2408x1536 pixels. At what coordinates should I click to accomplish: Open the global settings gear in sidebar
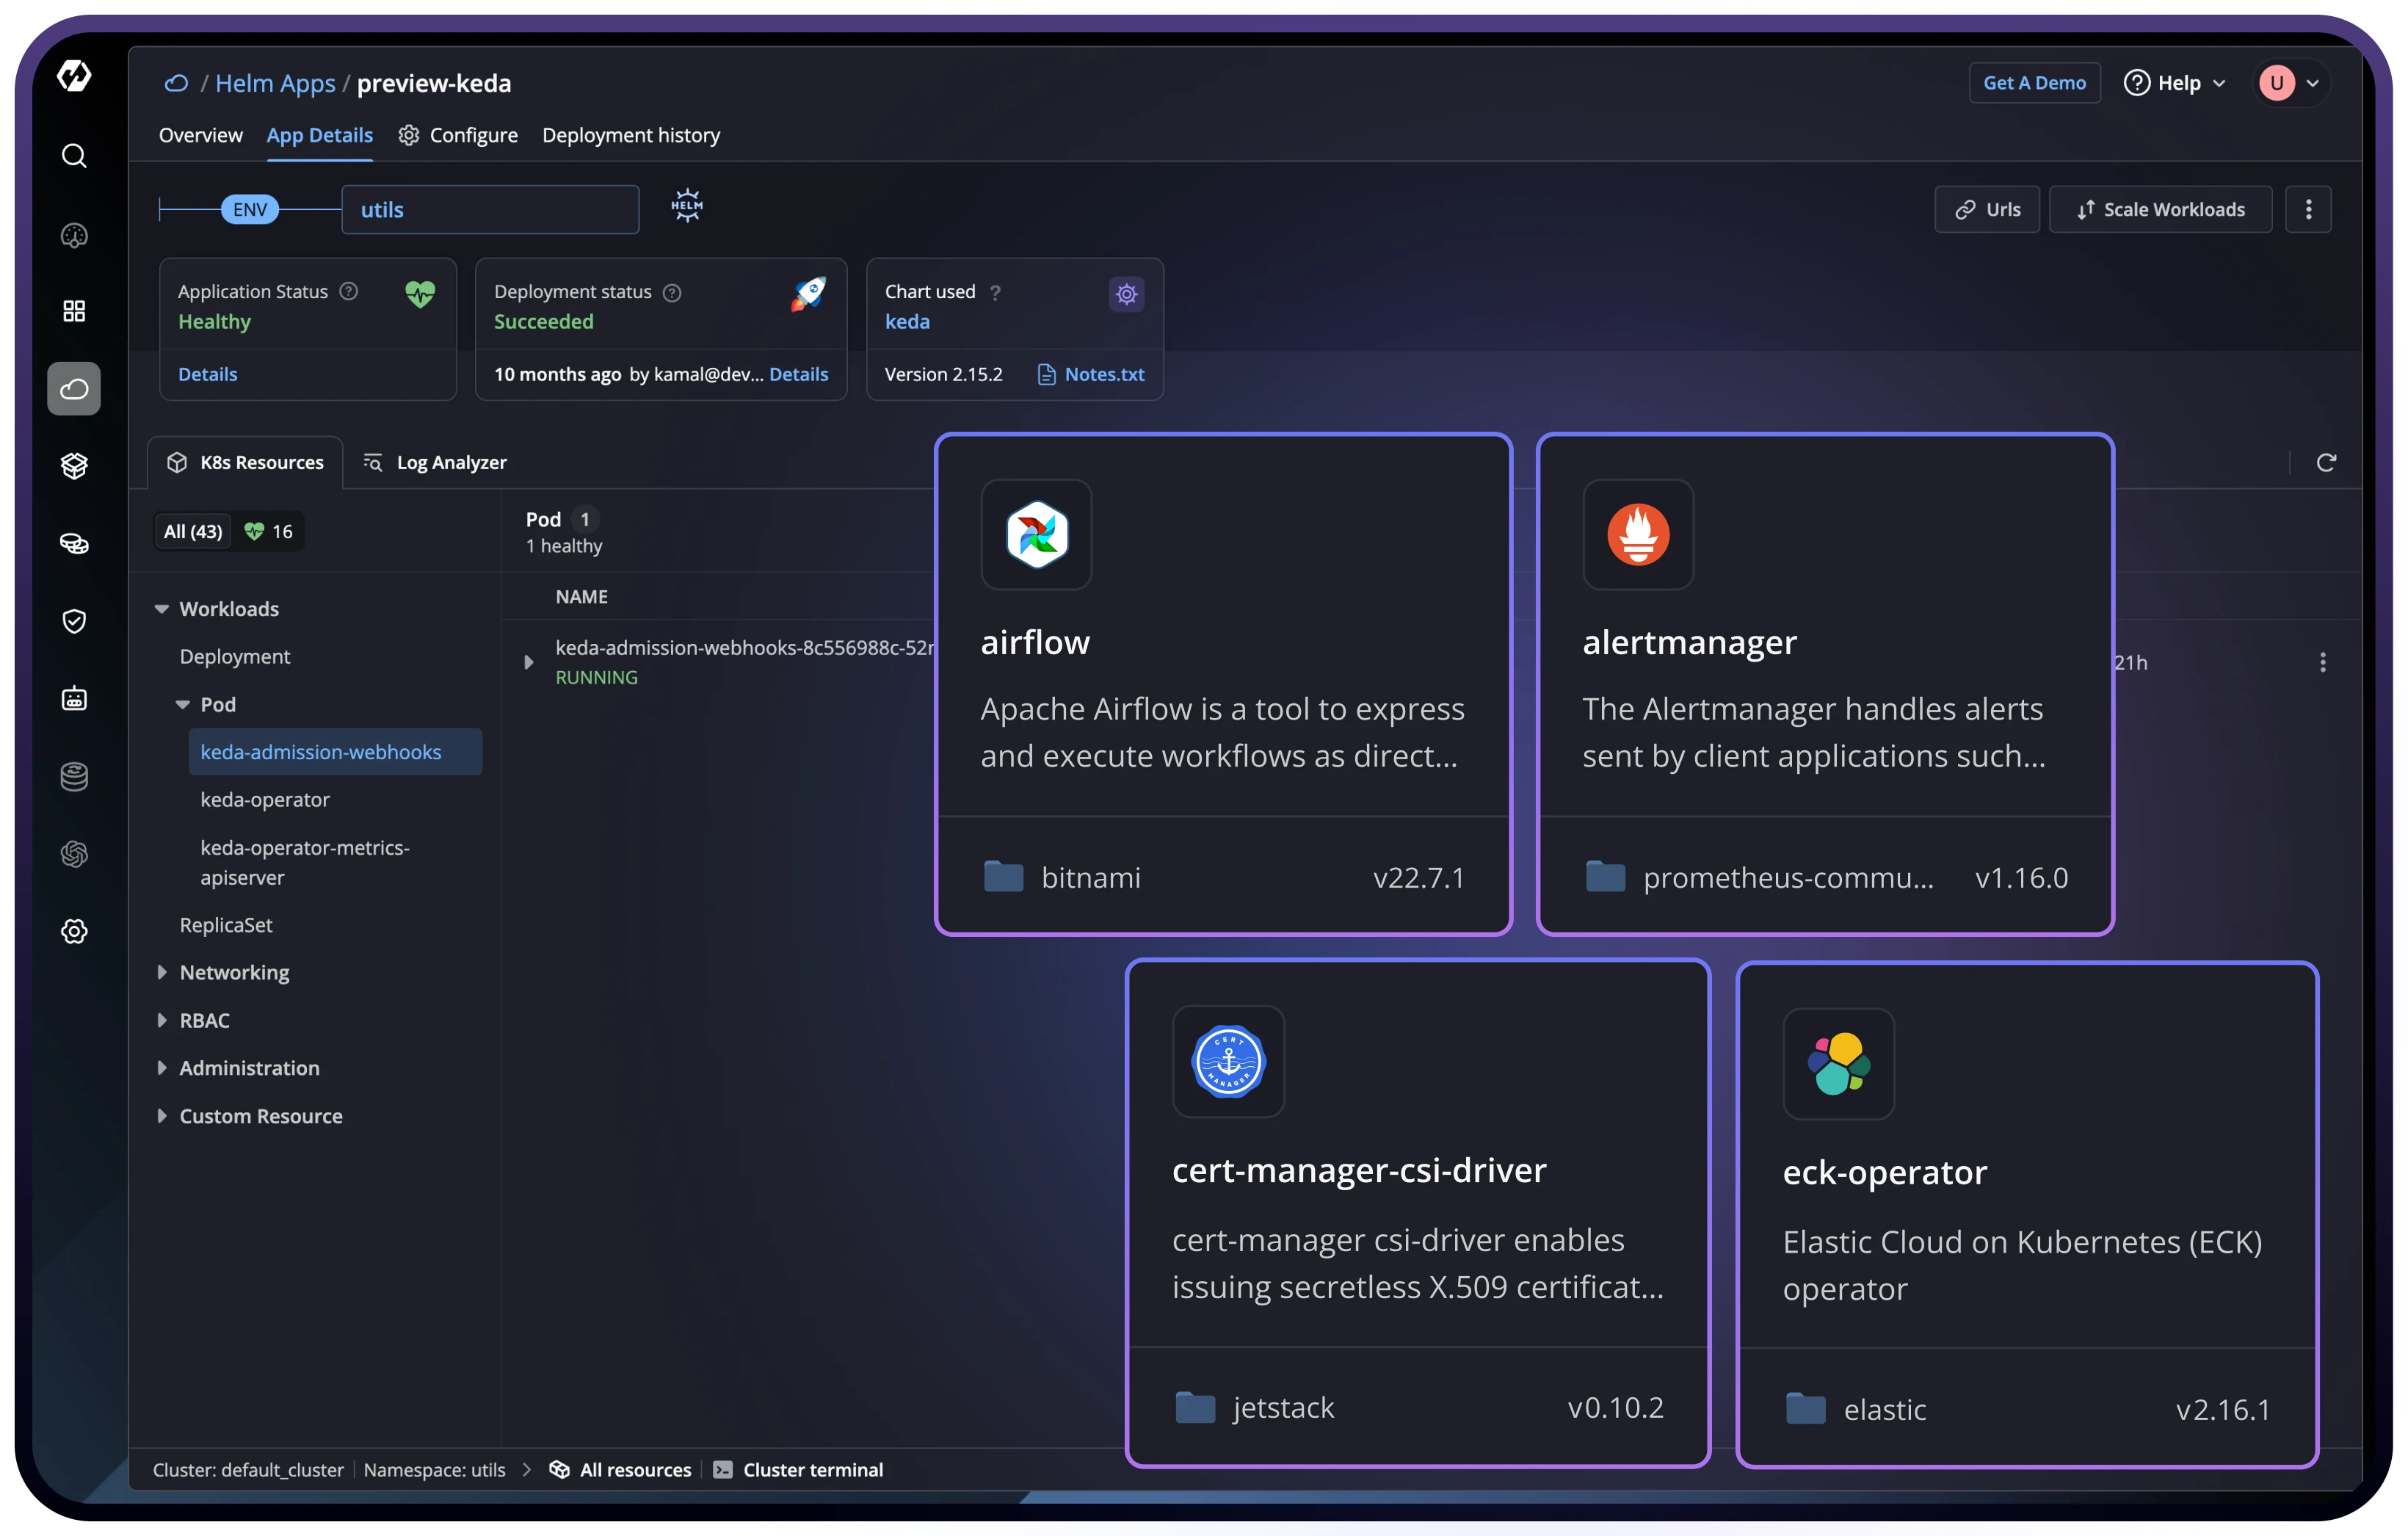[74, 931]
